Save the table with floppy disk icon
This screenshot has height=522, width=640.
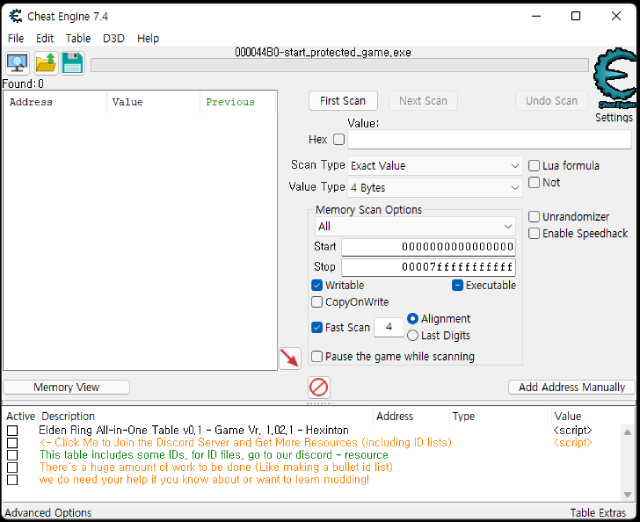coord(73,63)
